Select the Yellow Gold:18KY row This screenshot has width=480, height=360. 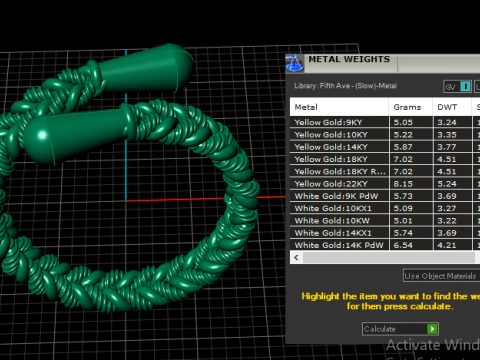[385, 159]
